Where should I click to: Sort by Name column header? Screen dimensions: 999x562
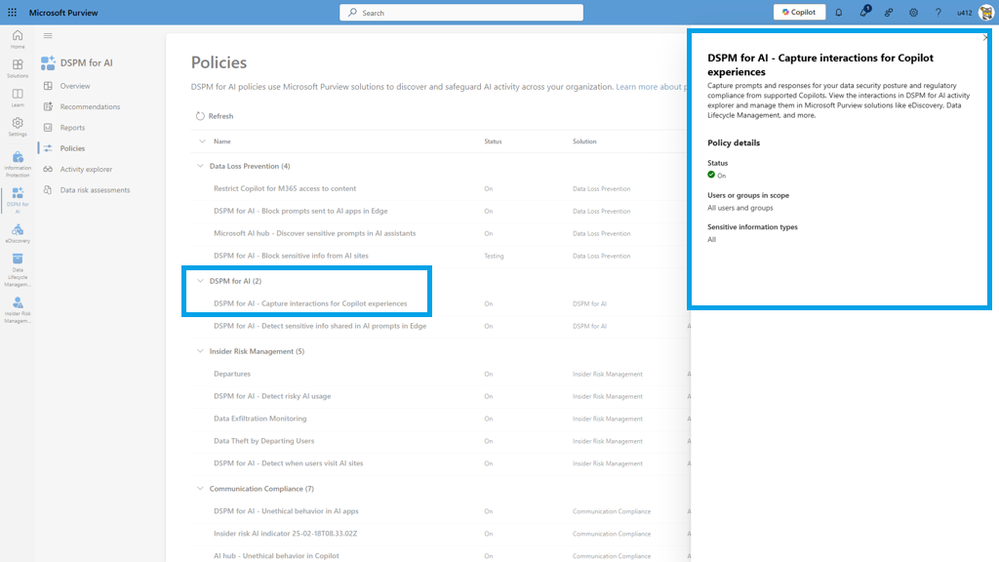222,141
